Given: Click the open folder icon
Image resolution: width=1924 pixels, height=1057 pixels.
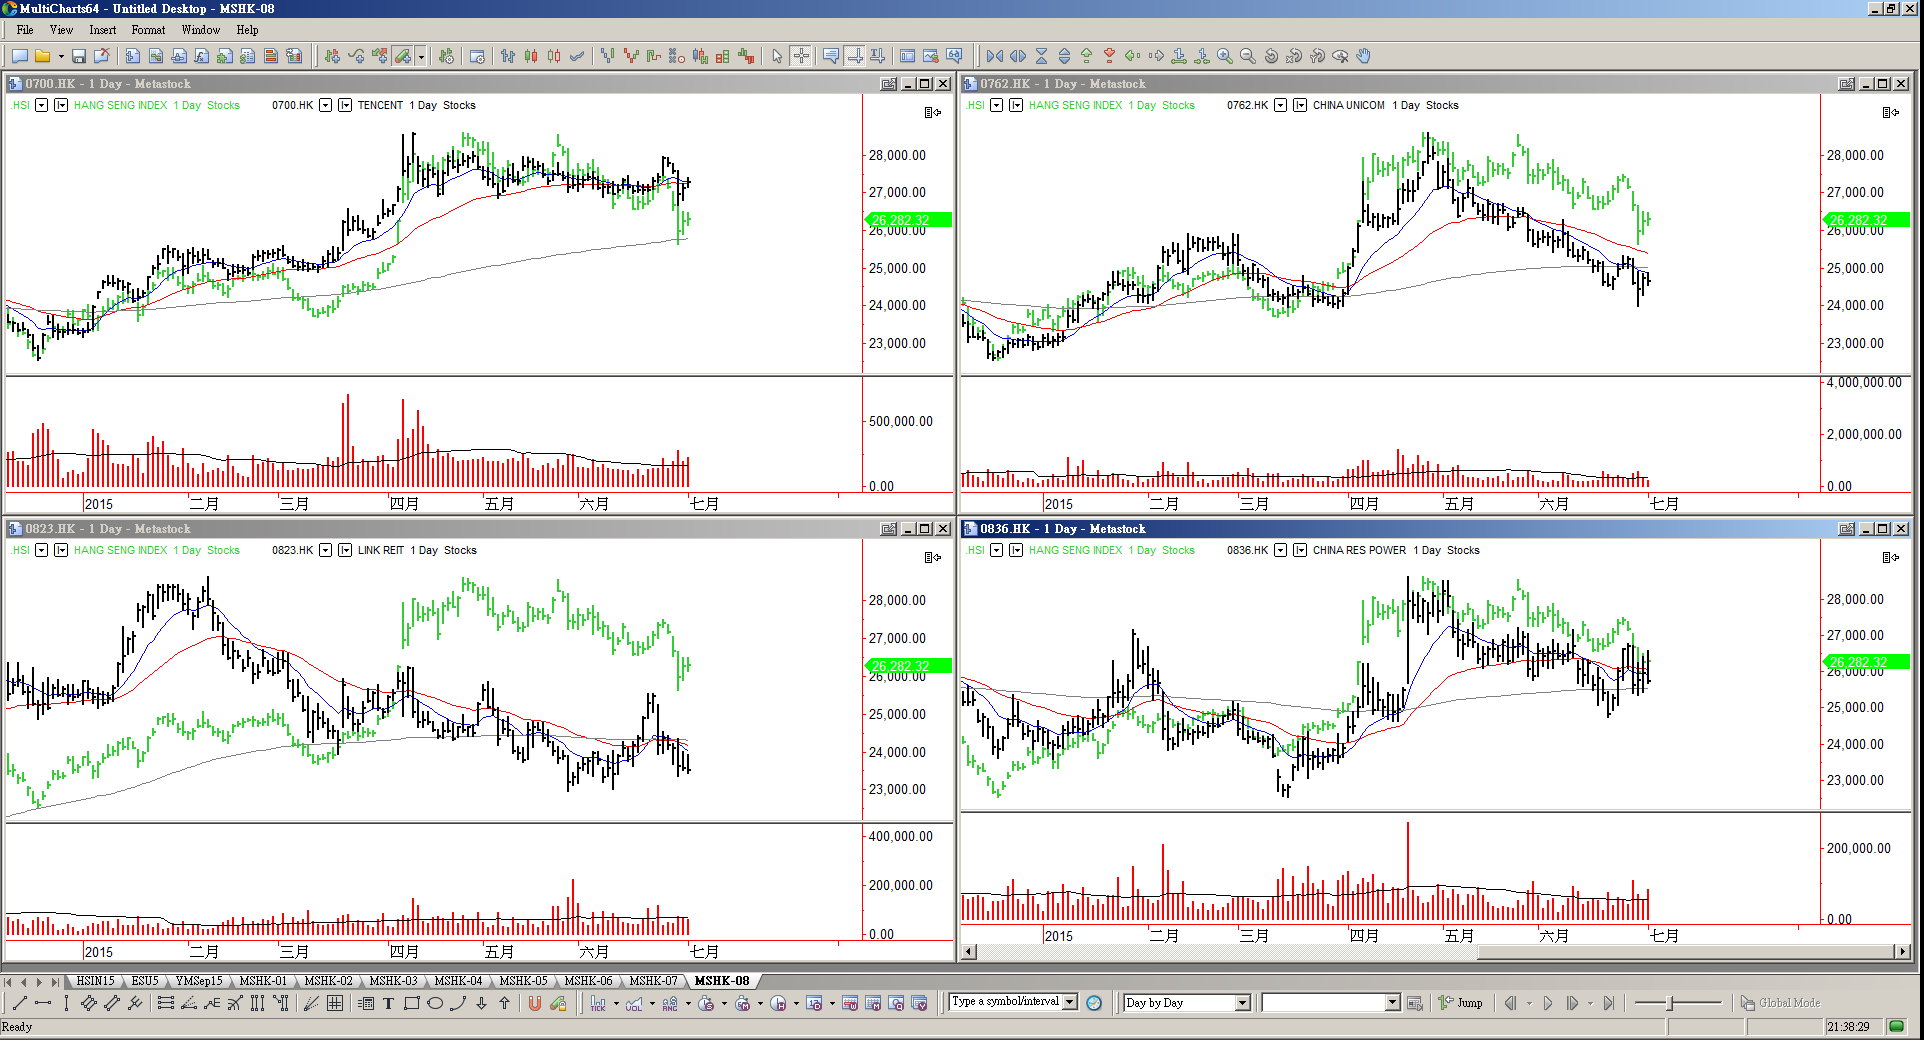Looking at the screenshot, I should (42, 57).
